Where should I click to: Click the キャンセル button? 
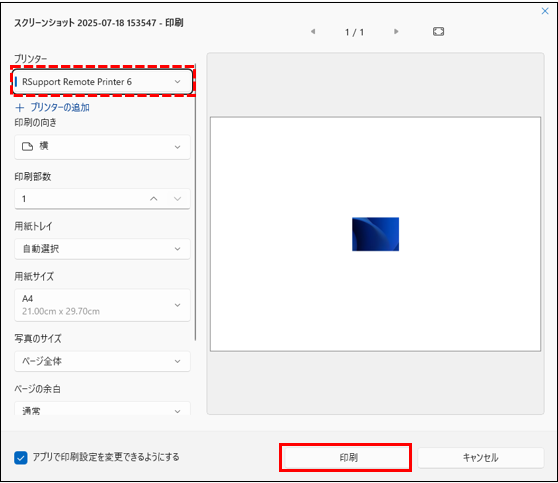tap(481, 457)
